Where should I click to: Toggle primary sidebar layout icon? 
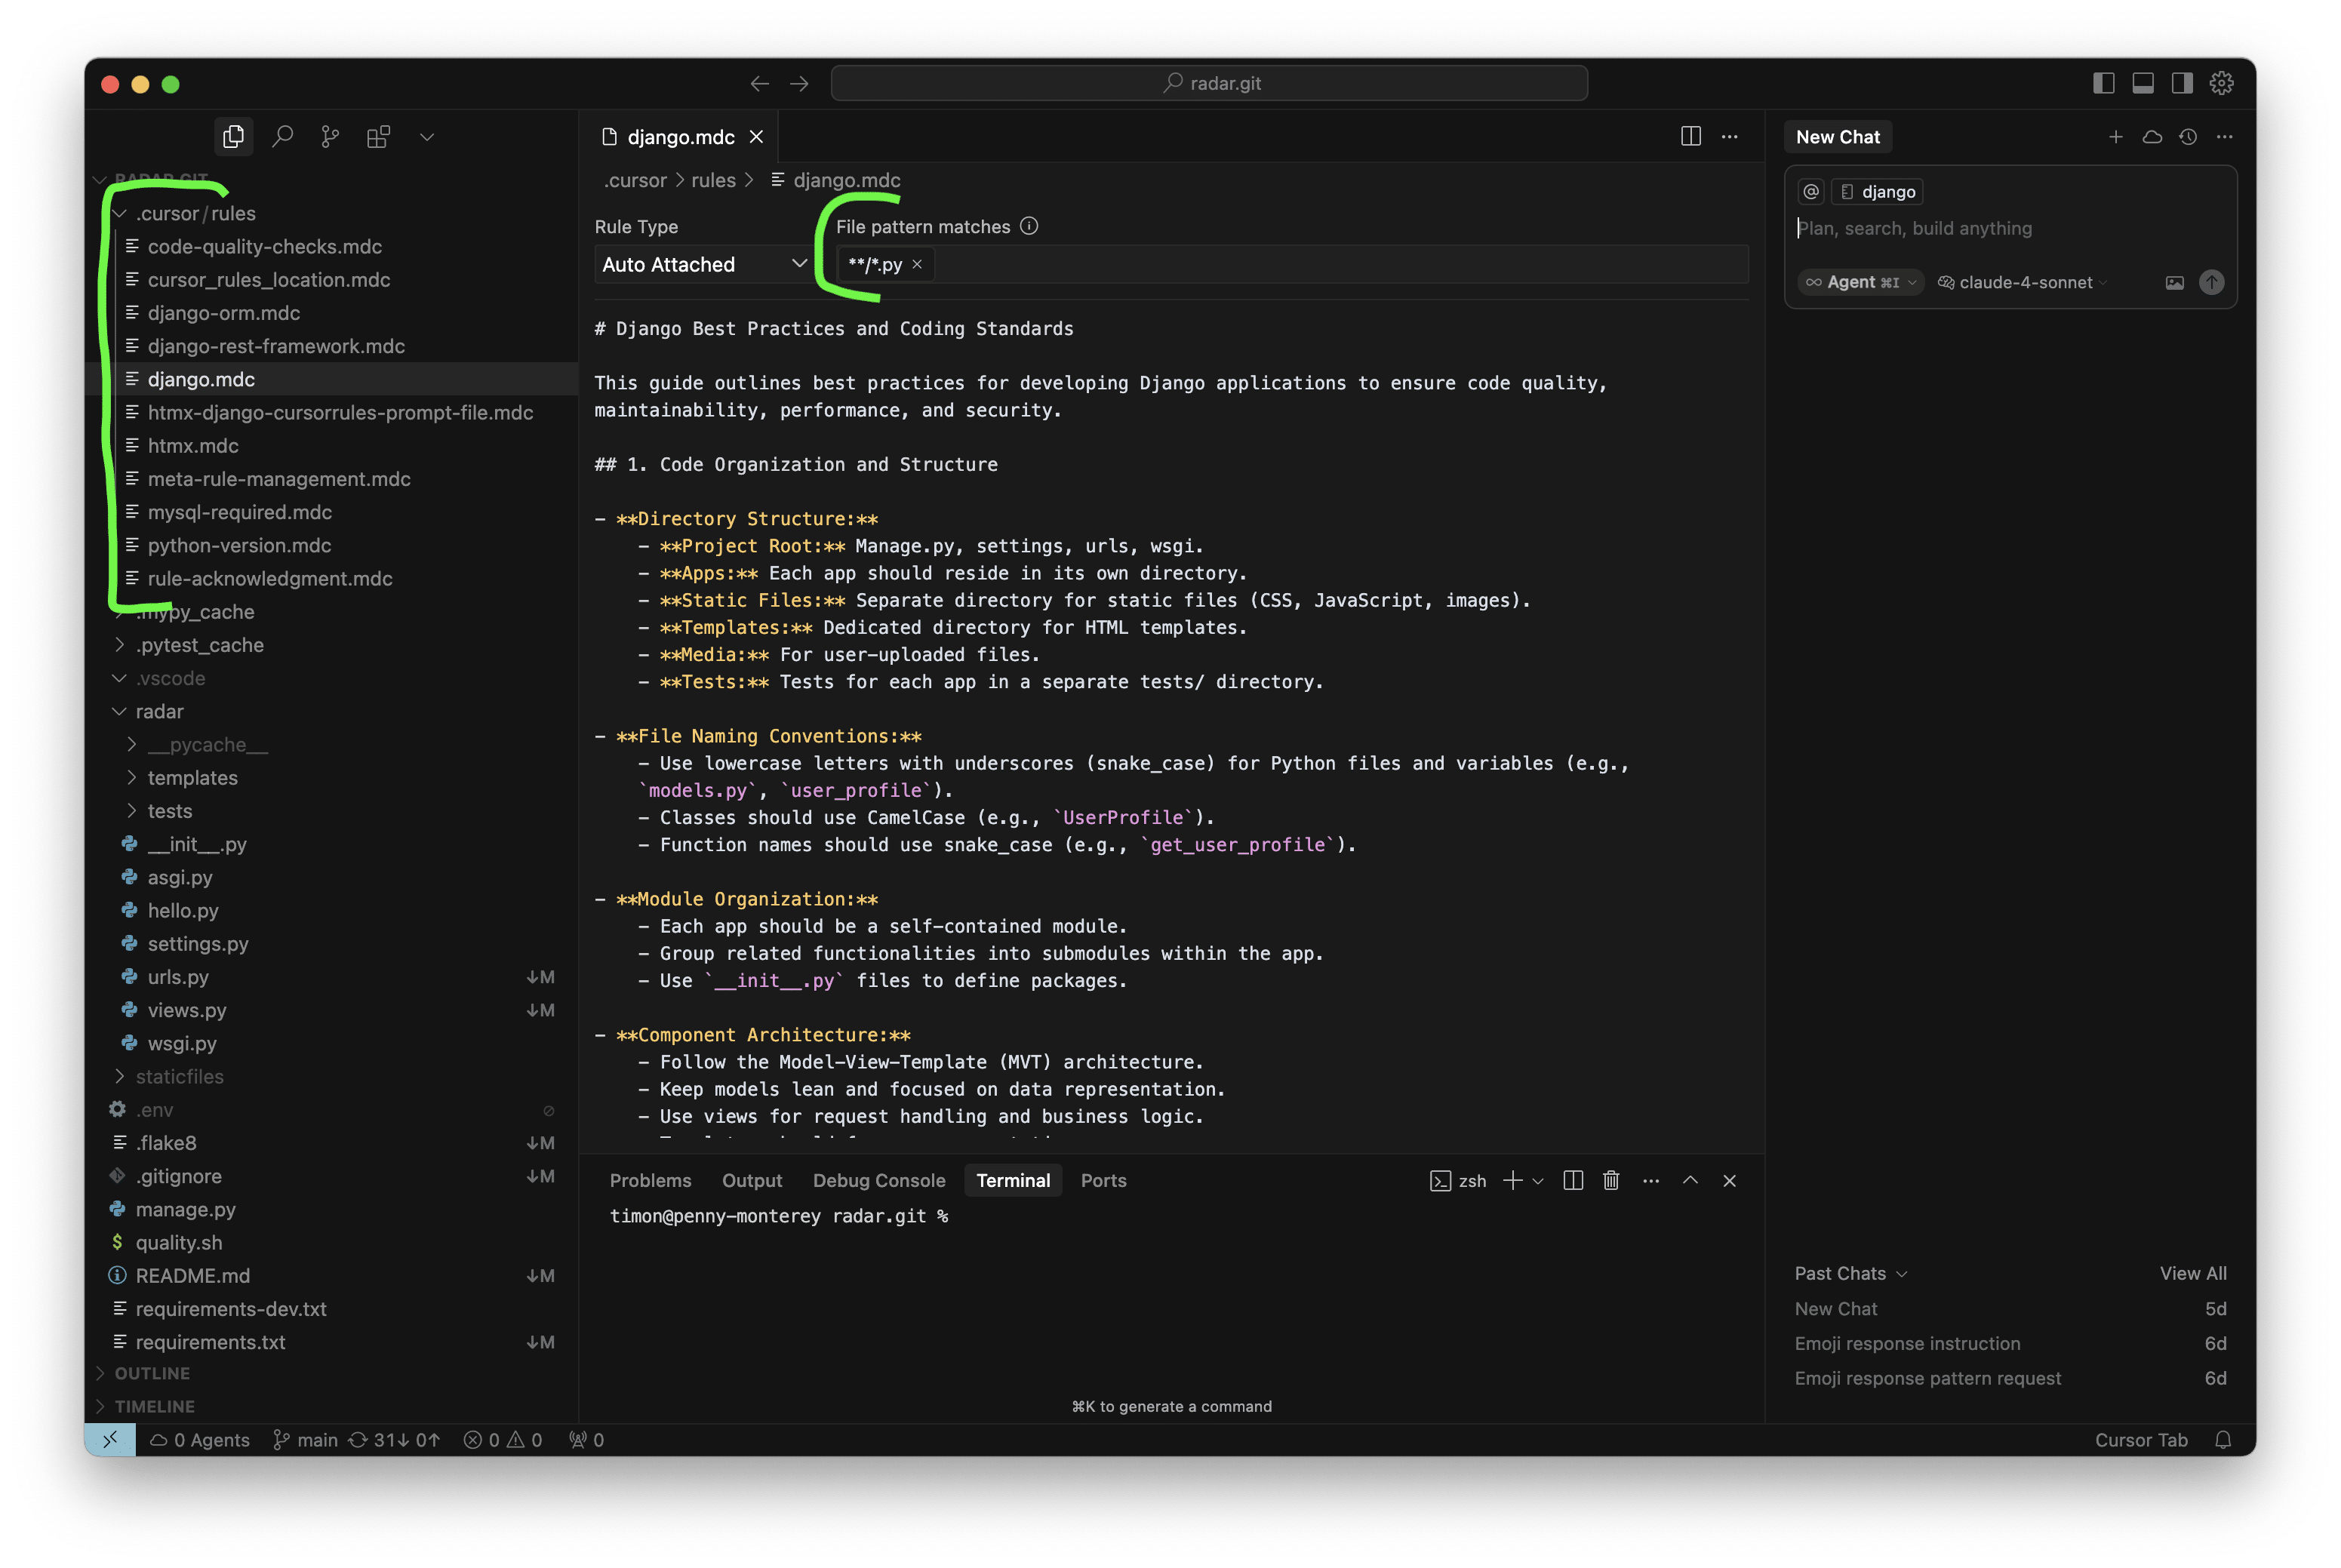point(2103,84)
